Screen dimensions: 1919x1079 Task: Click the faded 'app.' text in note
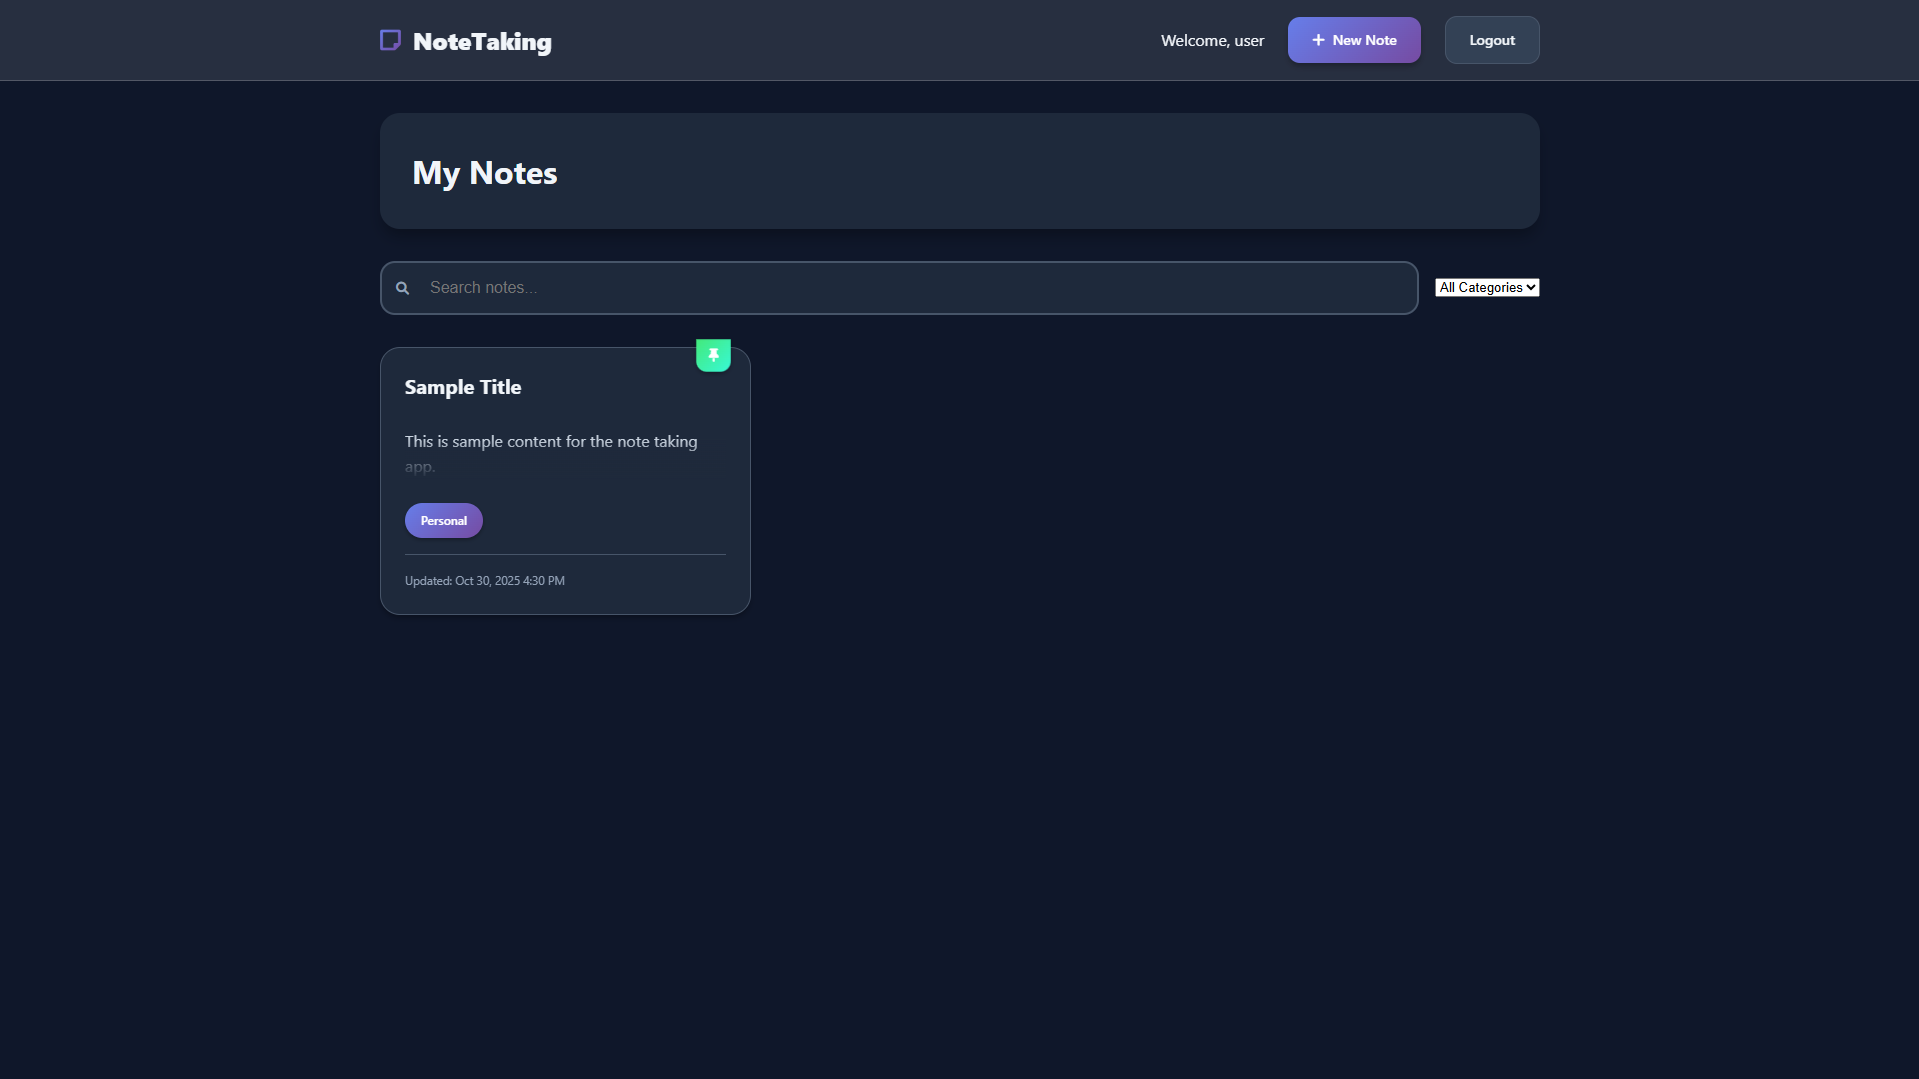pos(420,467)
